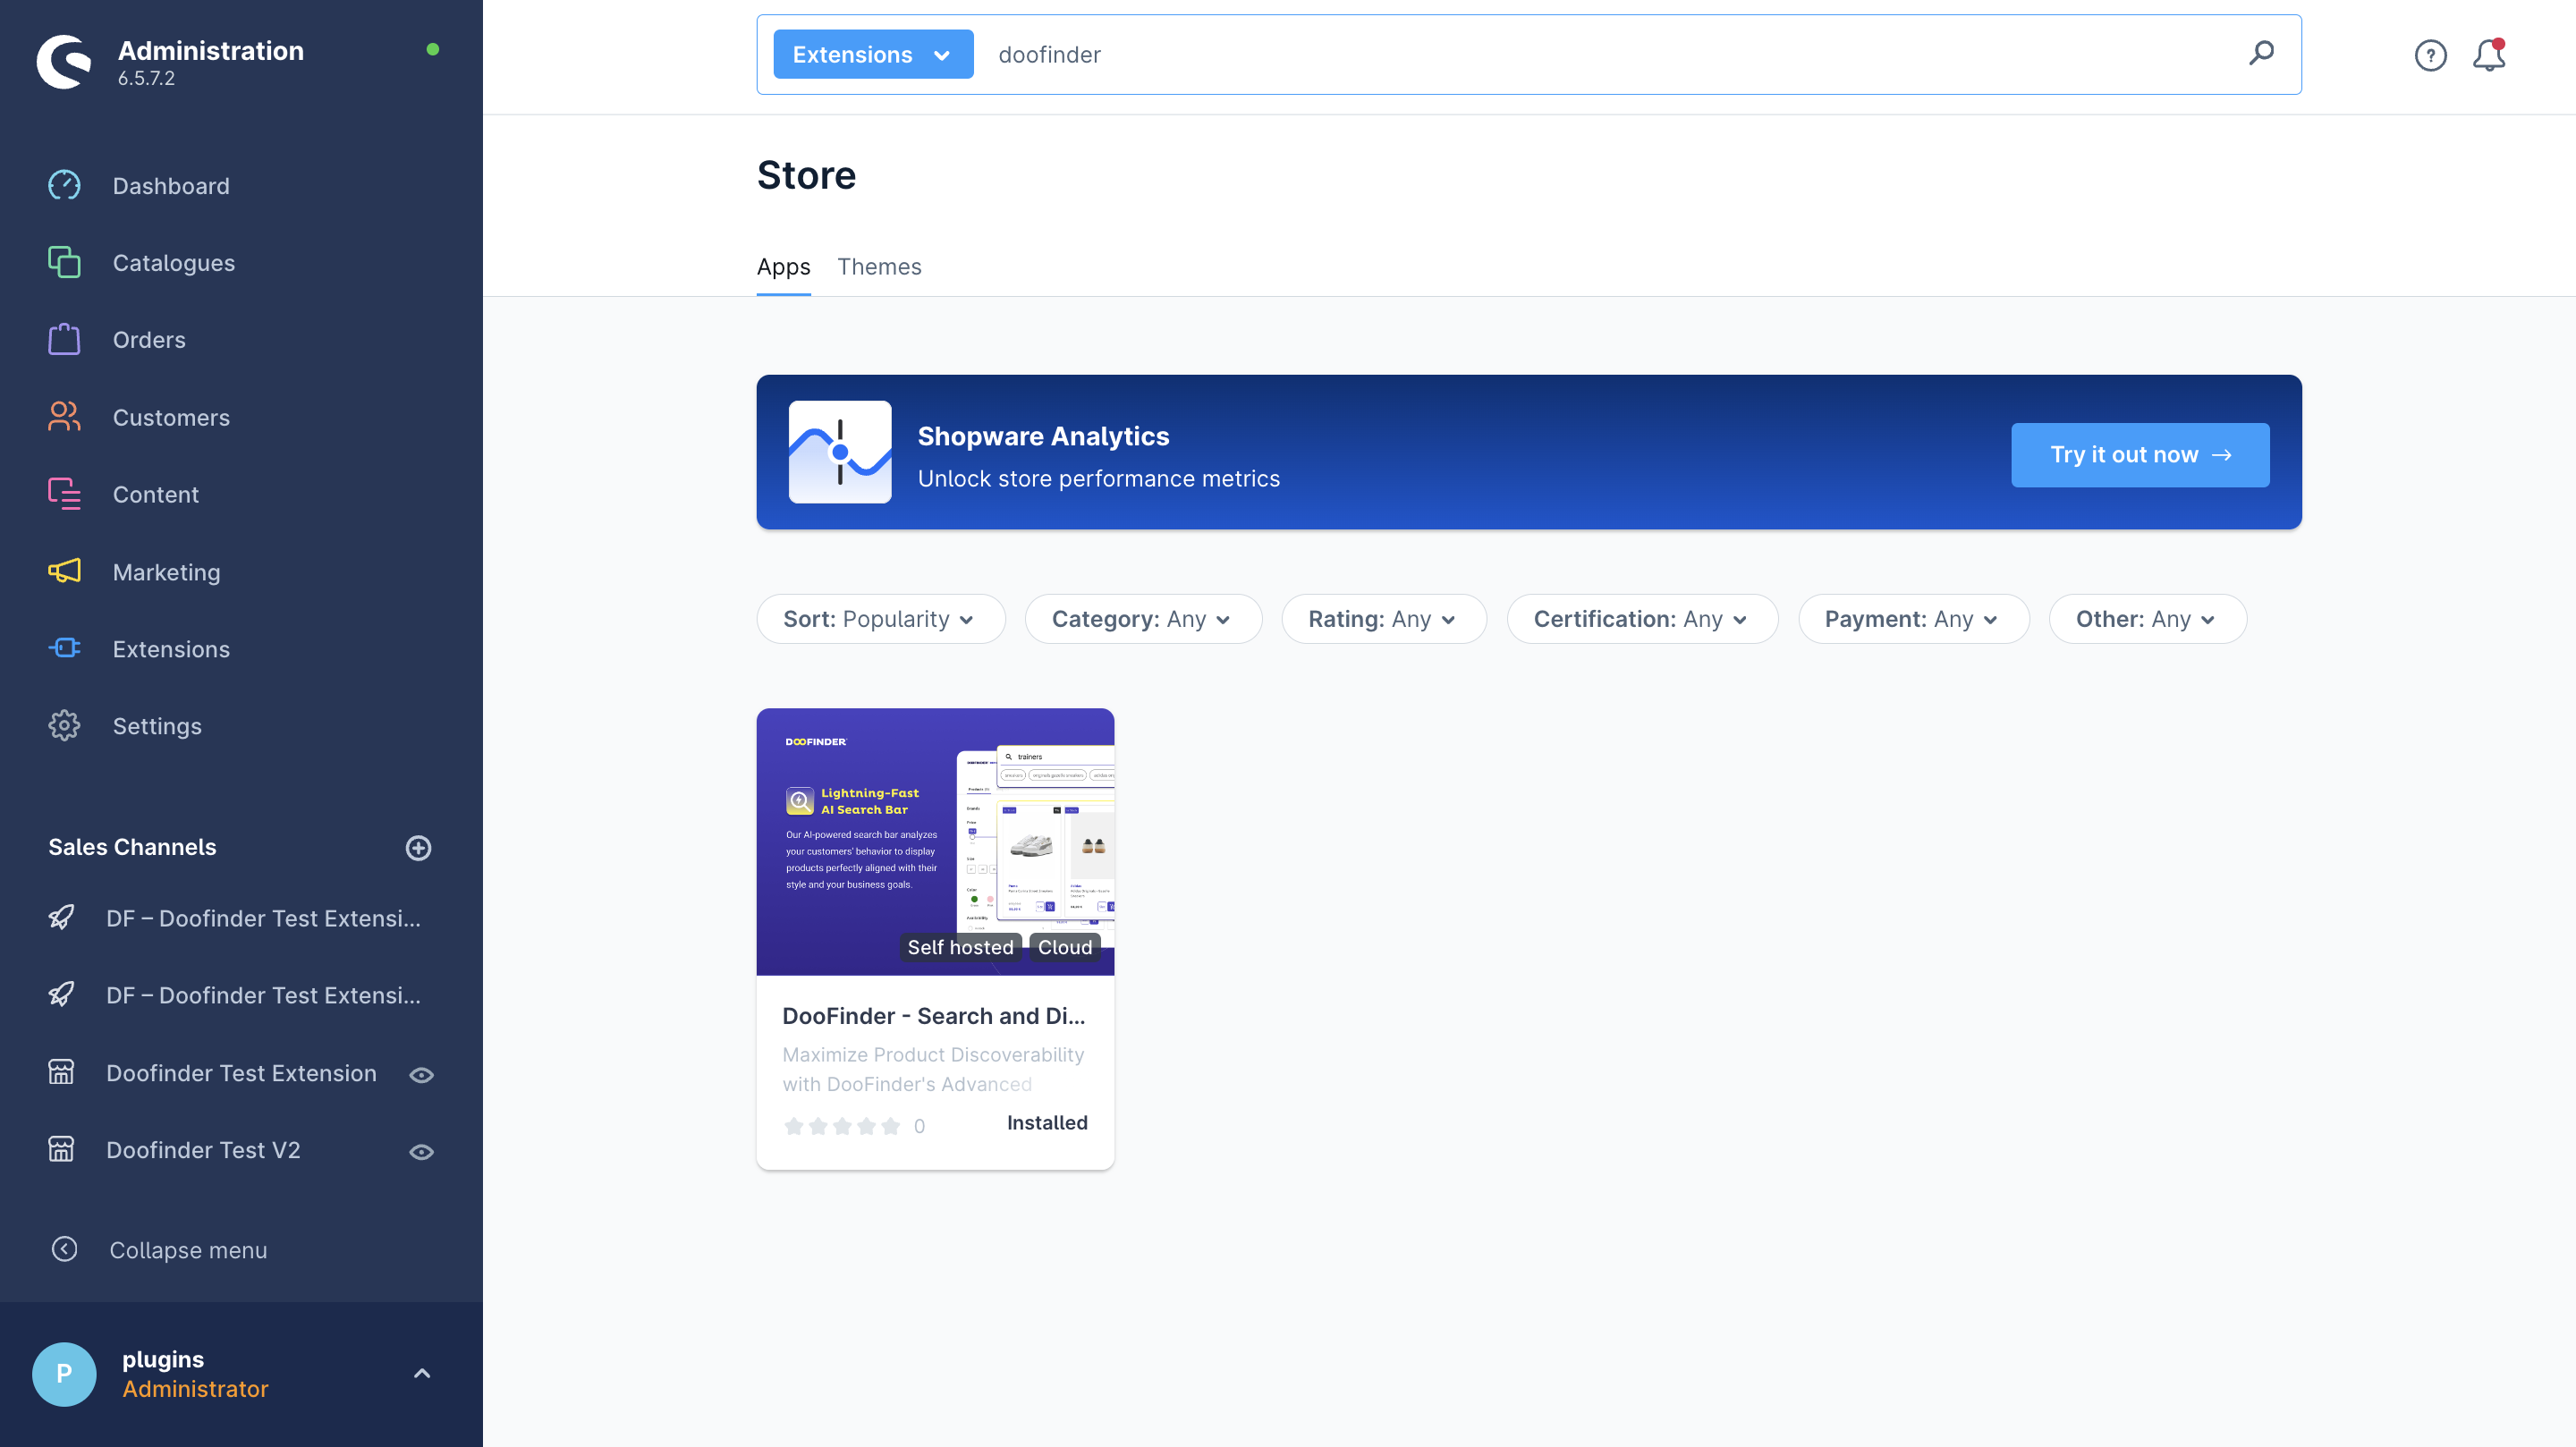Toggle visibility eye for Doofinder Test V2
2576x1447 pixels.
[x=422, y=1152]
